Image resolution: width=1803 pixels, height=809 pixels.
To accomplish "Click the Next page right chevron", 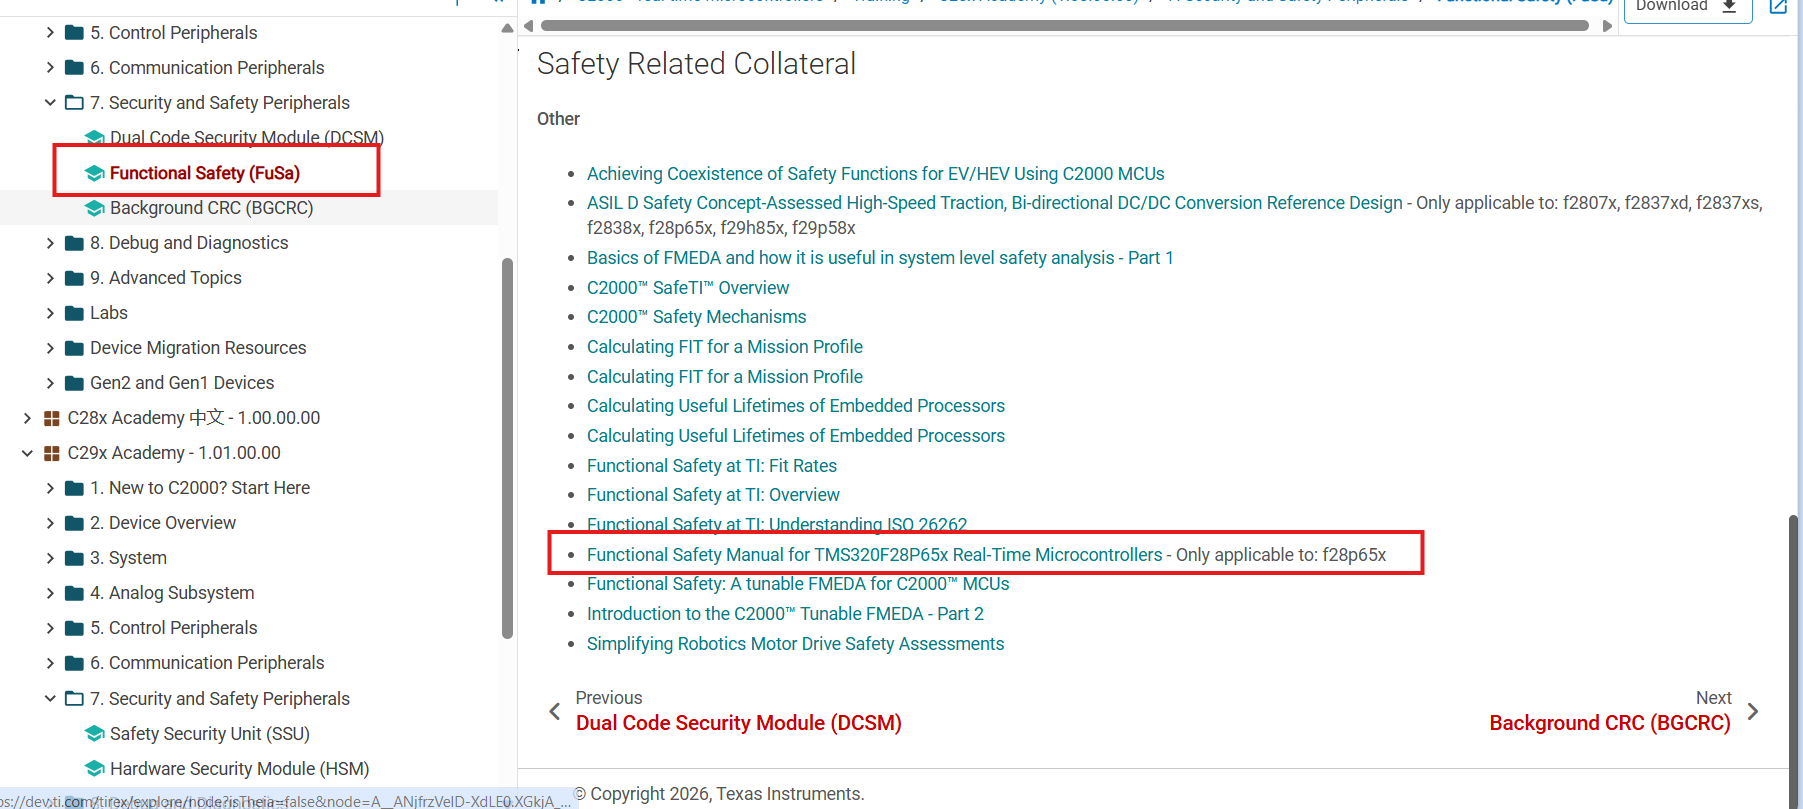I will 1753,712.
